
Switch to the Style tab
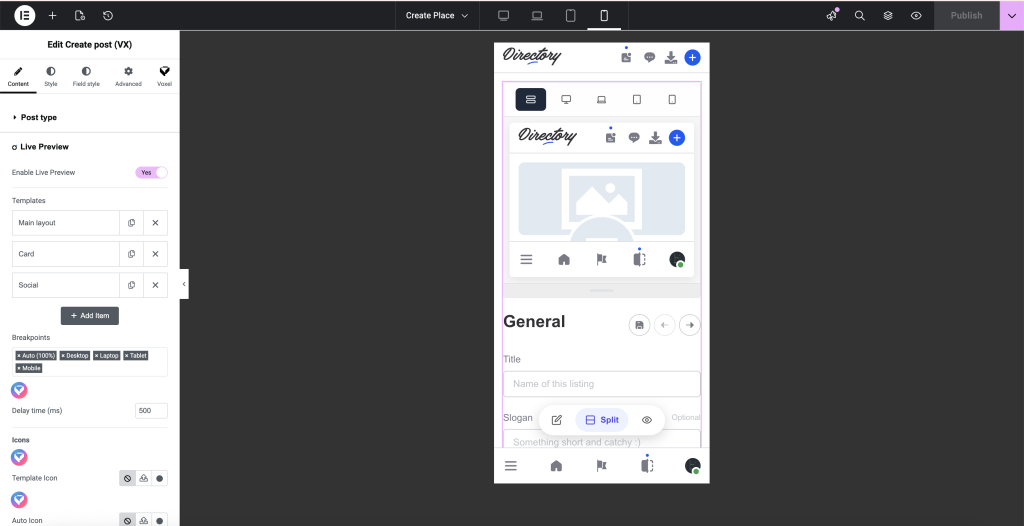click(51, 76)
